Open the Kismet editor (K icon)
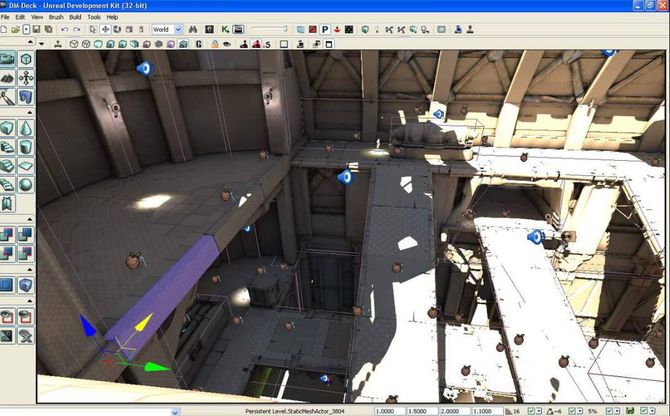 (225, 29)
